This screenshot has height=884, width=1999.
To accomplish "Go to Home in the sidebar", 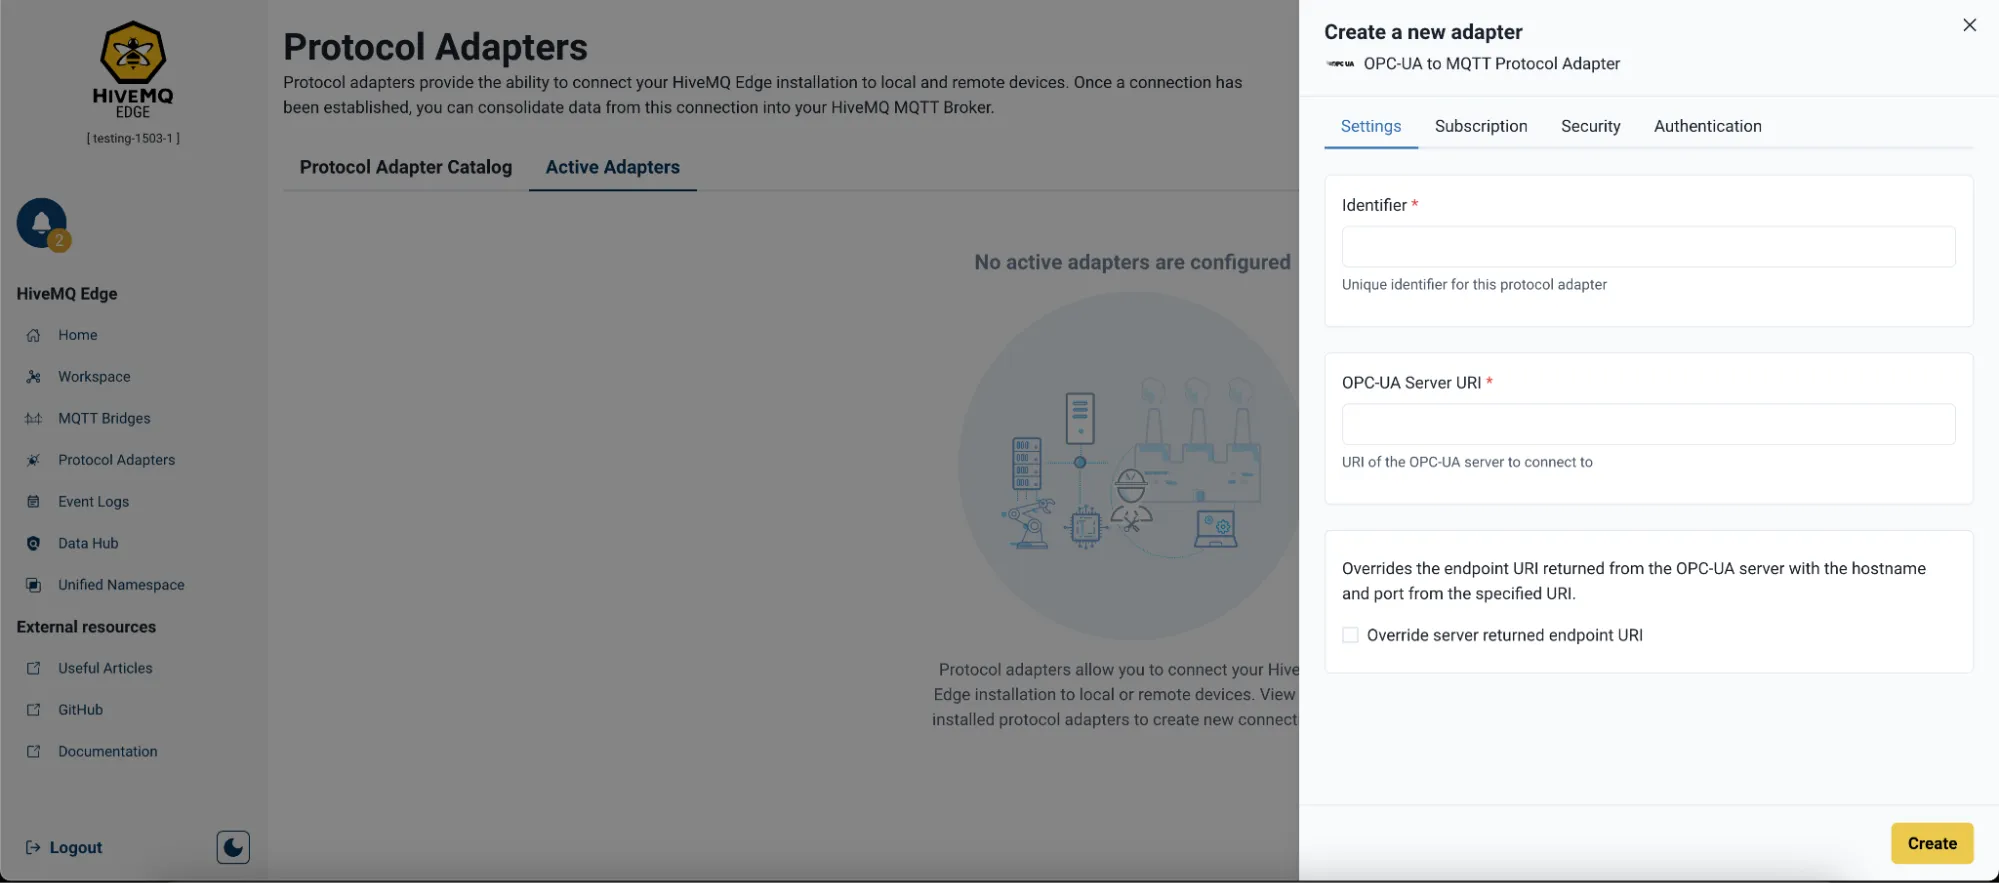I will (78, 335).
